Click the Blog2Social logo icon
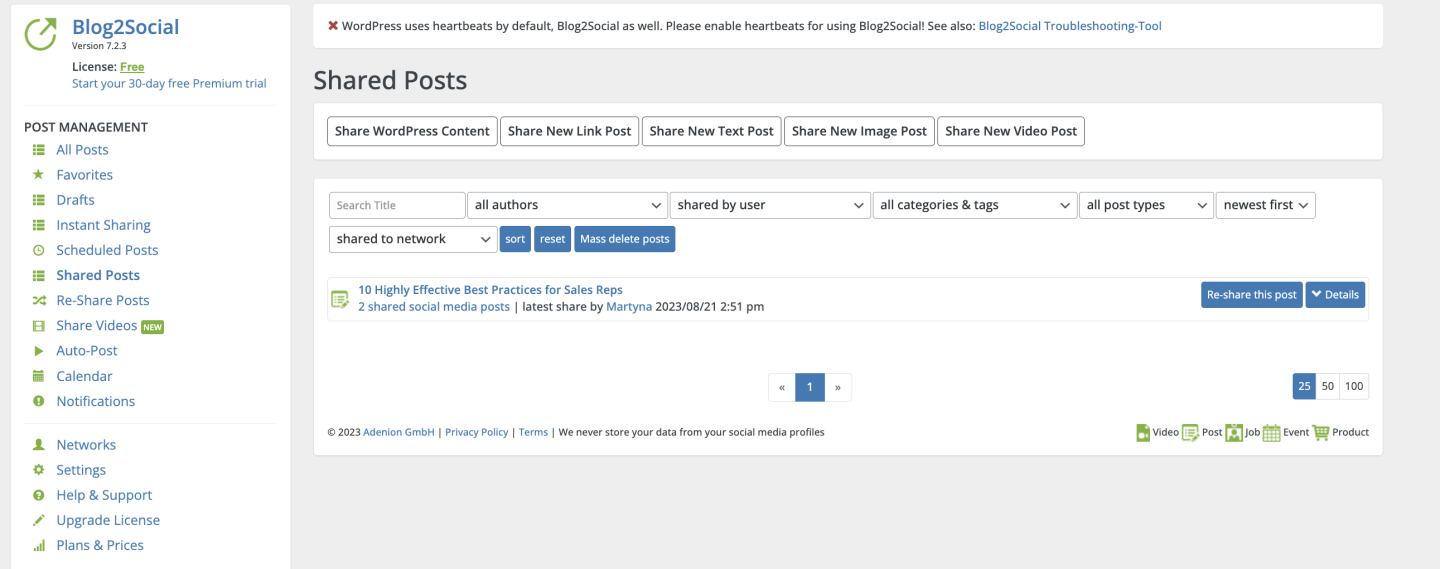Viewport: 1440px width, 569px height. tap(41, 34)
